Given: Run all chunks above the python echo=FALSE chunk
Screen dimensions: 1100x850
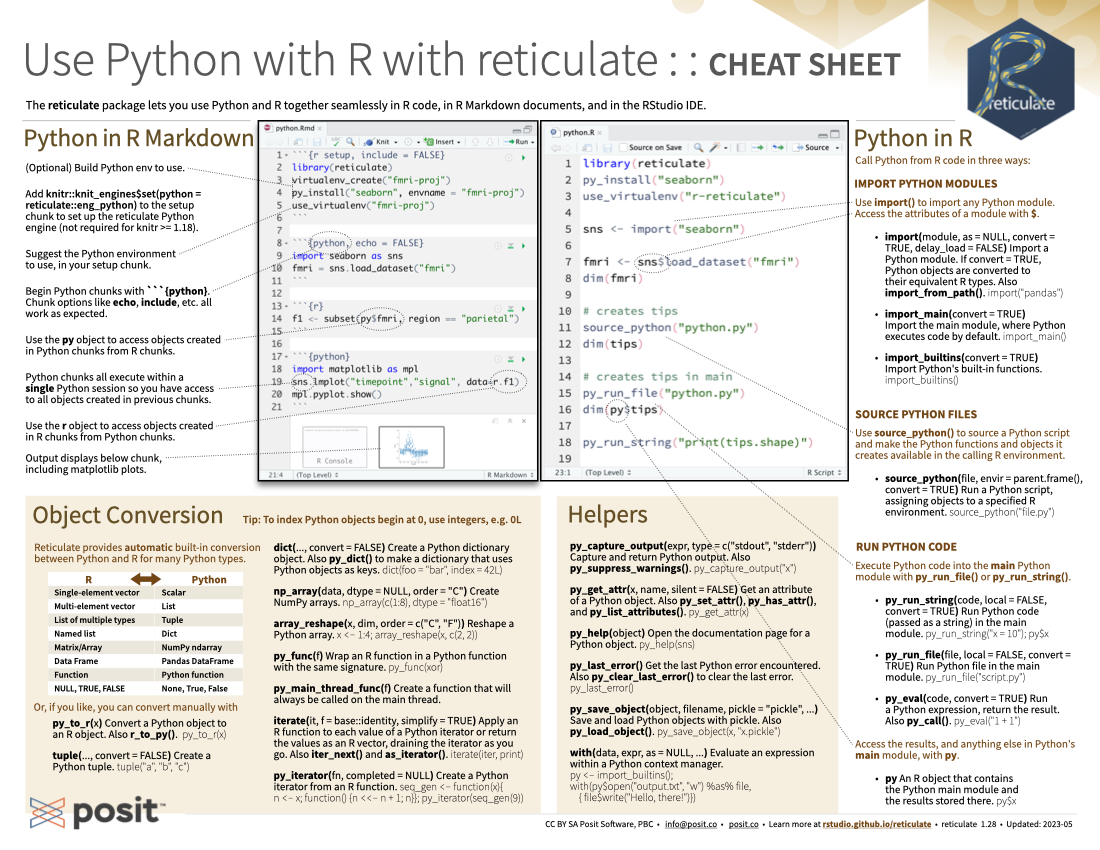Looking at the screenshot, I should 511,246.
